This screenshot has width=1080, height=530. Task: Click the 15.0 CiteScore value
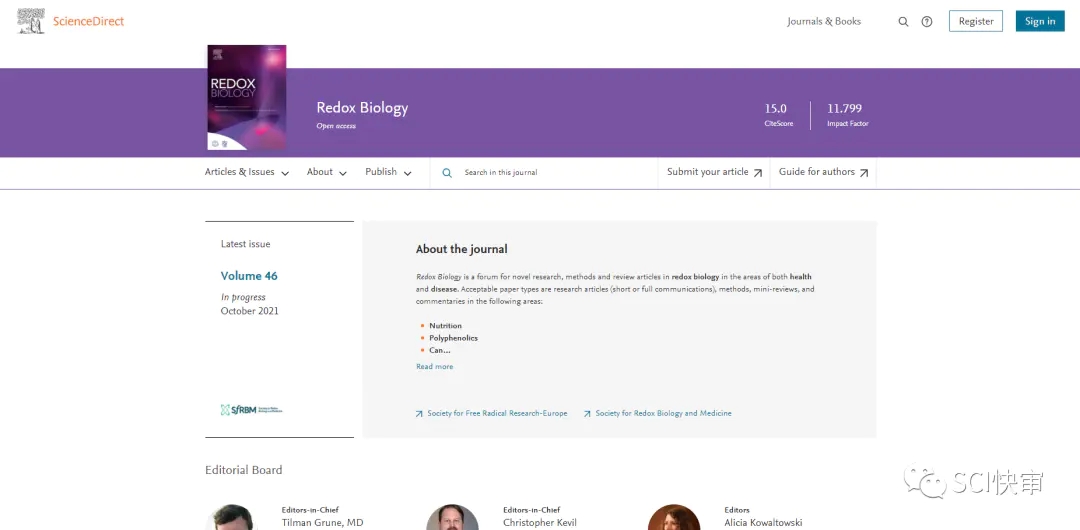[776, 108]
